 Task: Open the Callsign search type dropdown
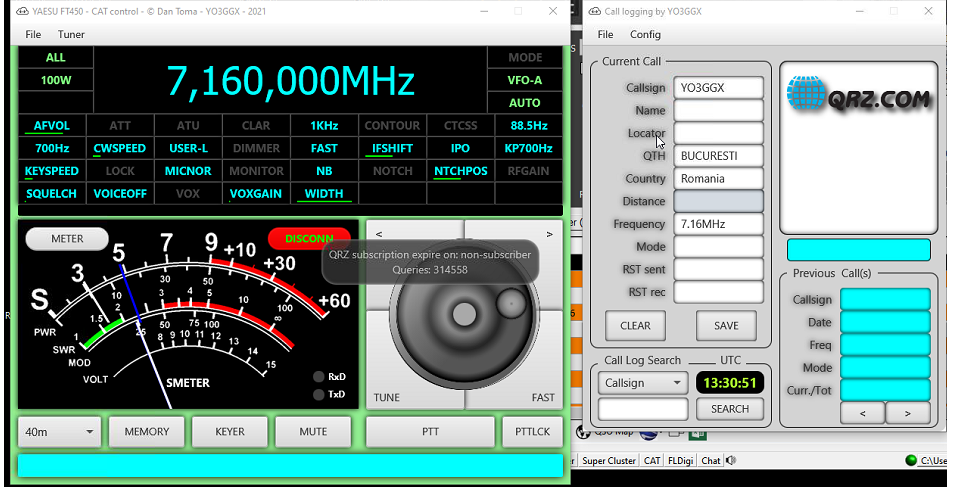point(643,383)
